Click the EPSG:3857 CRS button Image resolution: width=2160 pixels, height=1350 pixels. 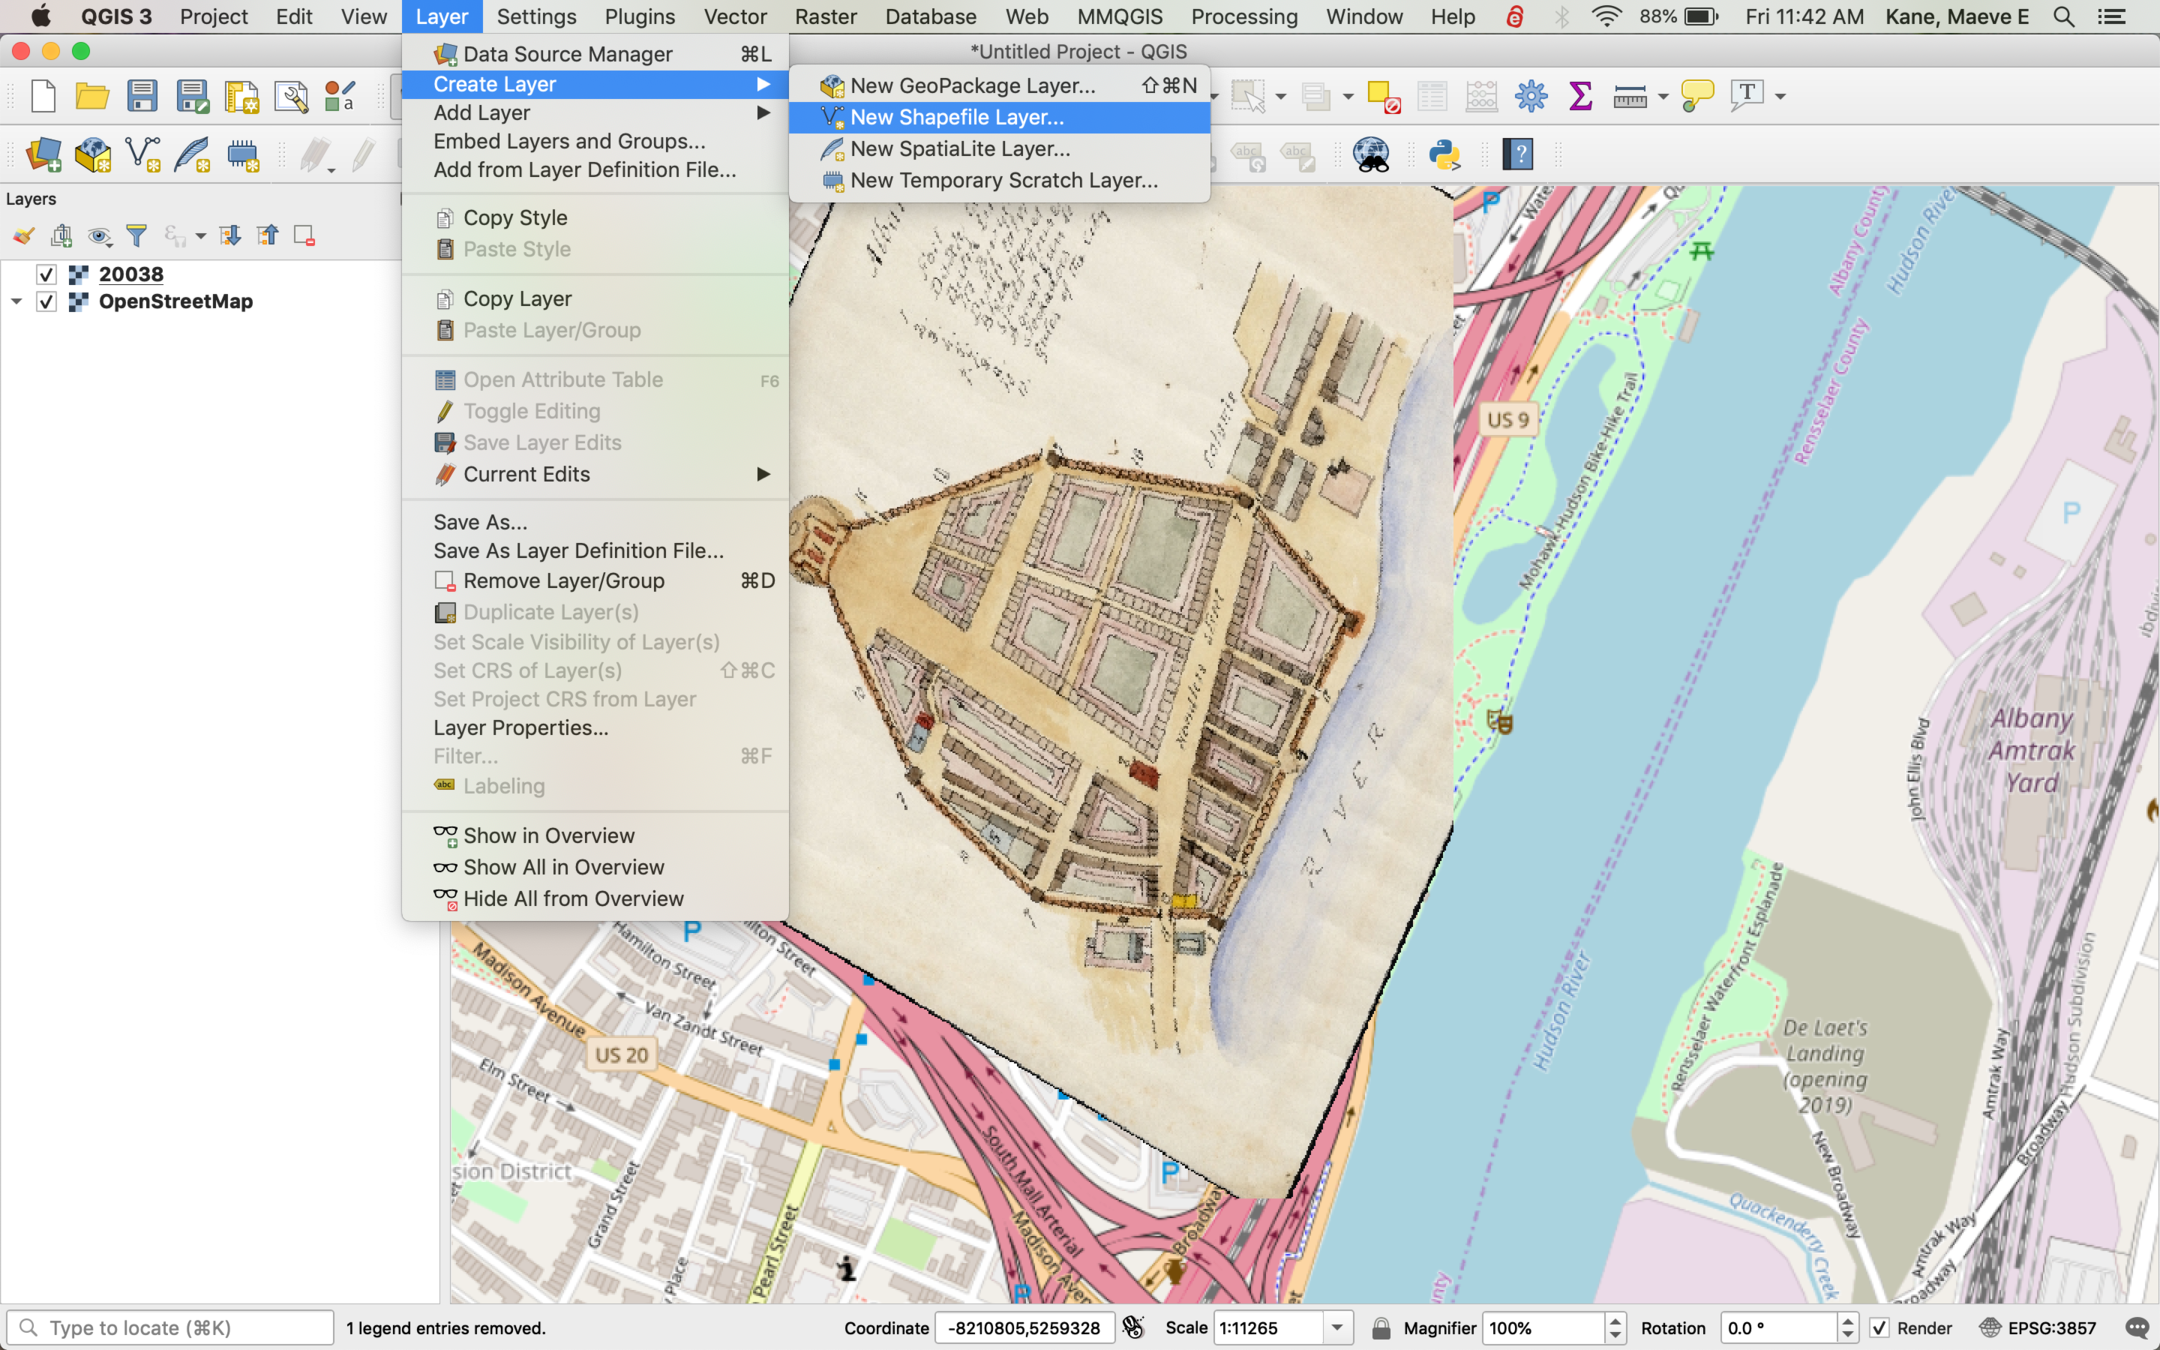(2038, 1328)
